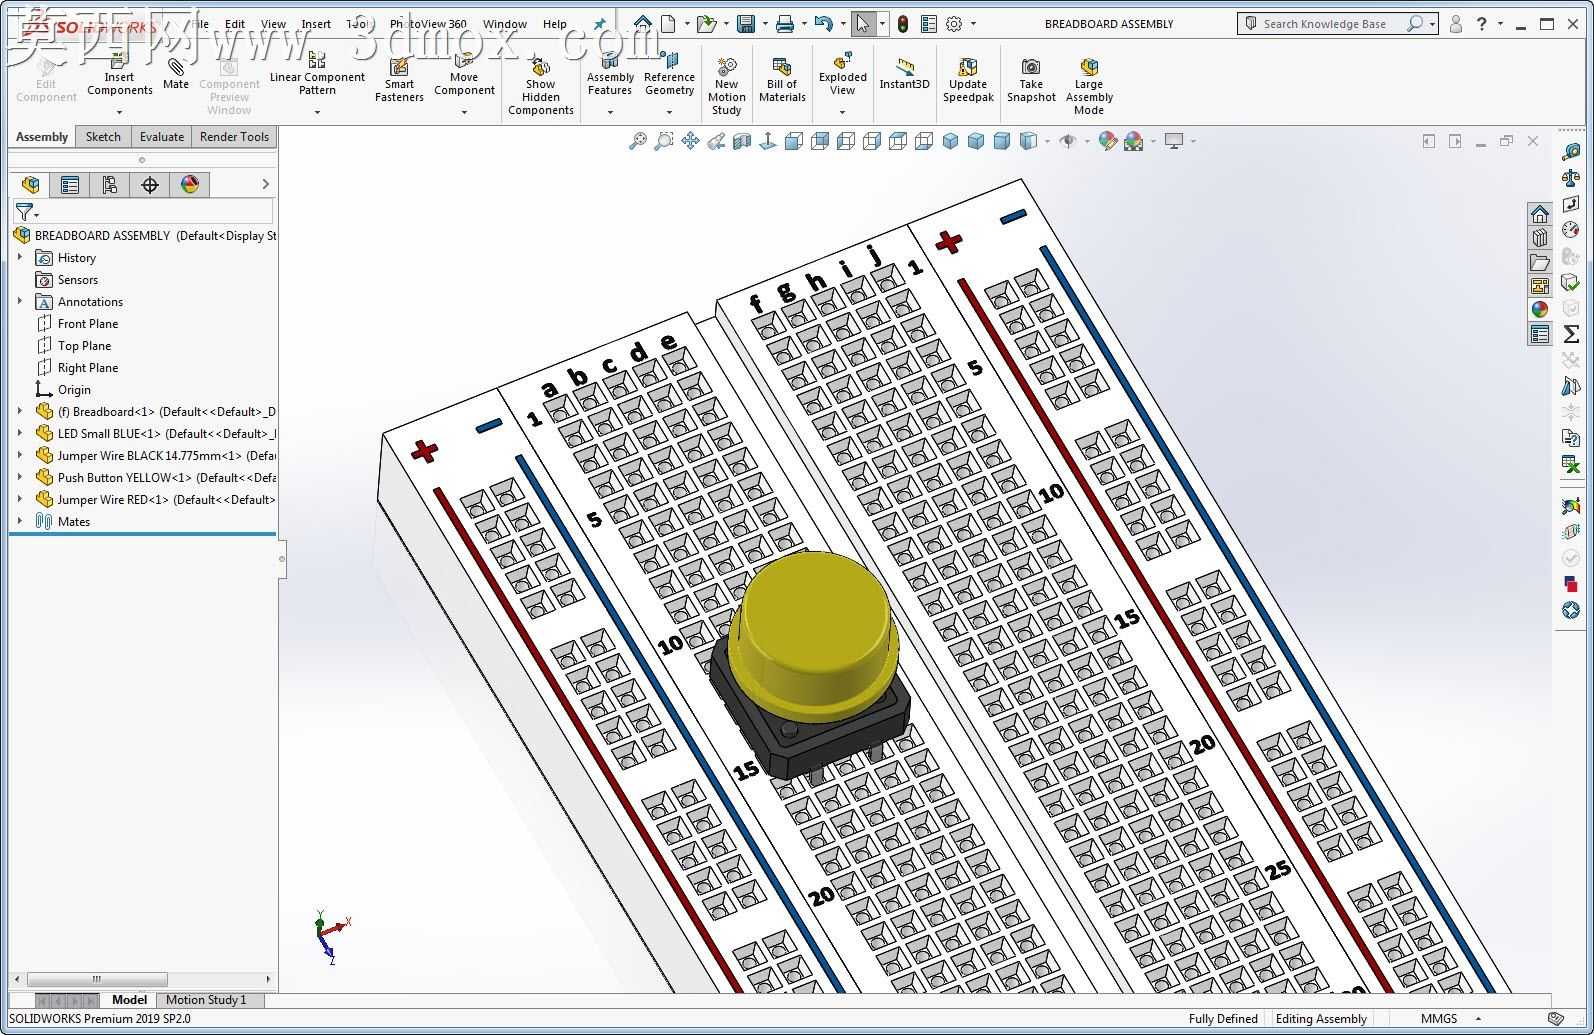Expand Jumper Wire BLACK component
This screenshot has height=1035, width=1594.
[20, 456]
